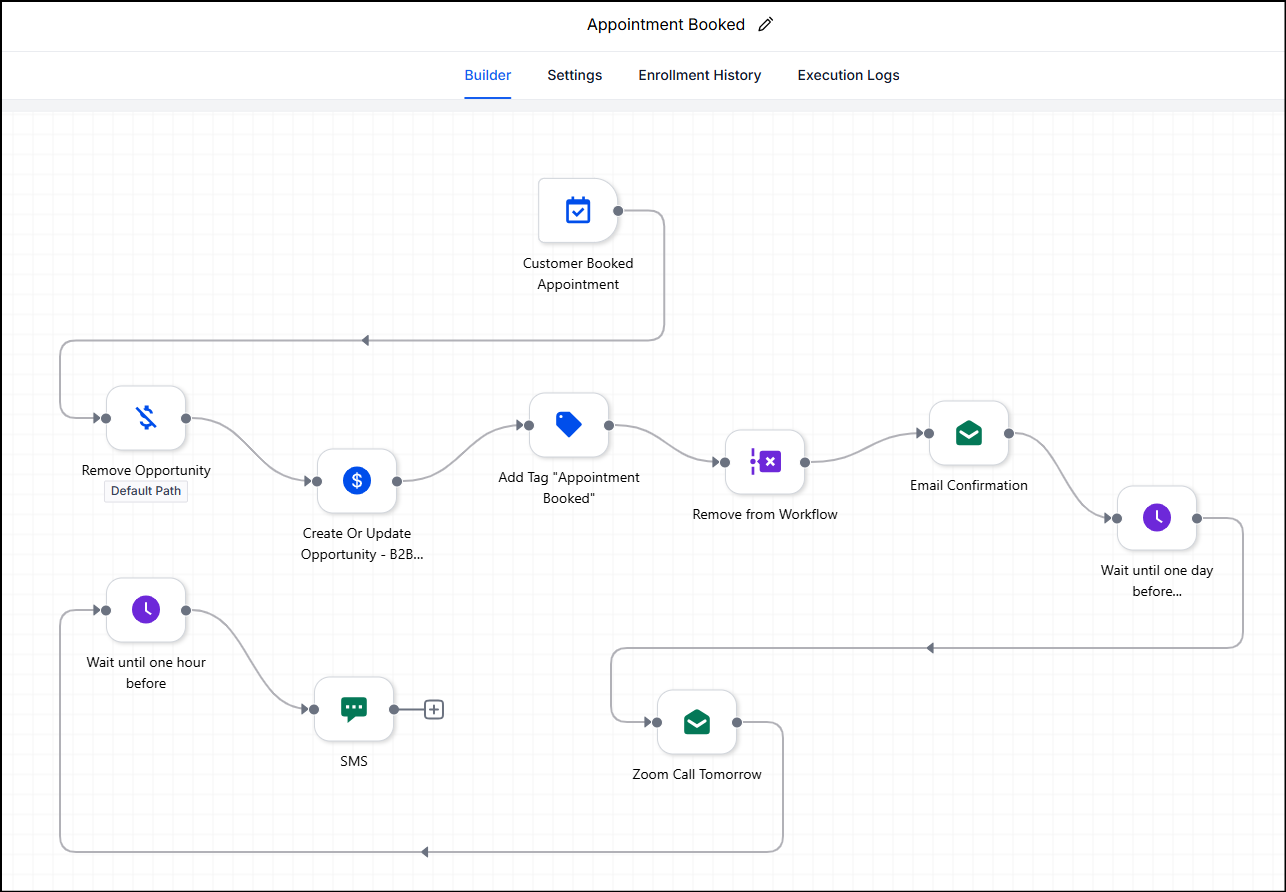View the Execution Logs tab
1286x892 pixels.
(x=848, y=75)
